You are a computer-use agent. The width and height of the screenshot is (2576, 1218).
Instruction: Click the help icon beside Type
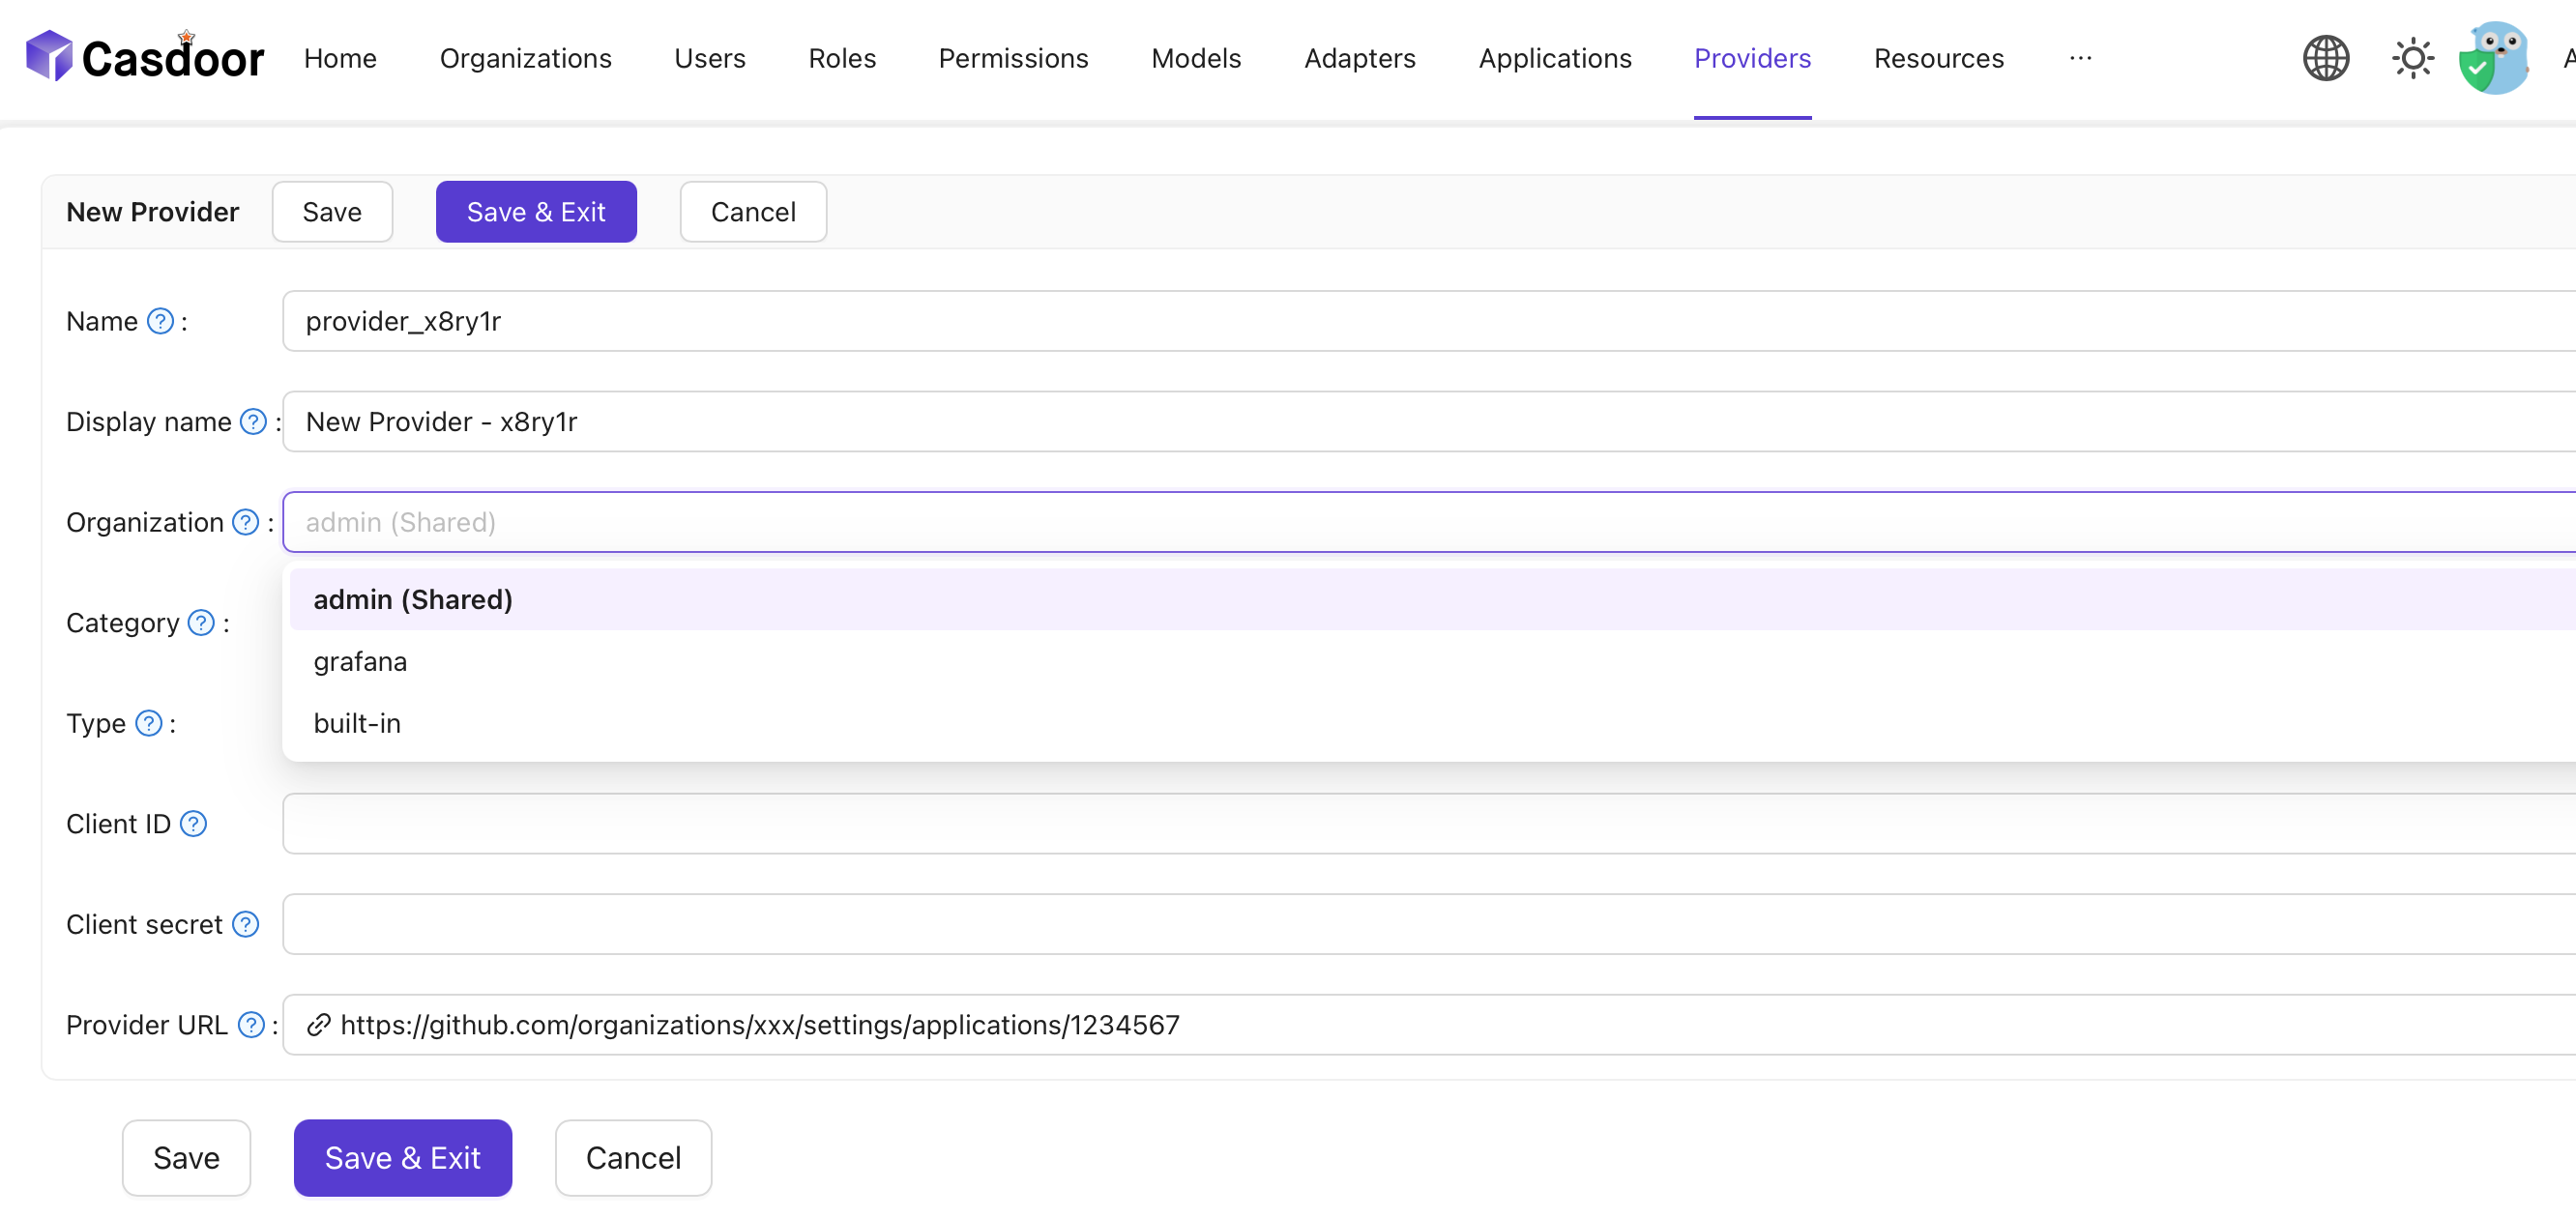pos(148,723)
